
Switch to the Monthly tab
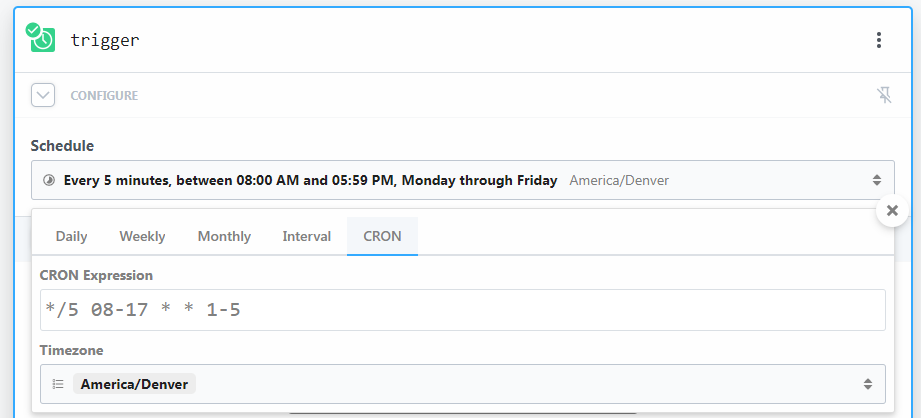pos(224,236)
